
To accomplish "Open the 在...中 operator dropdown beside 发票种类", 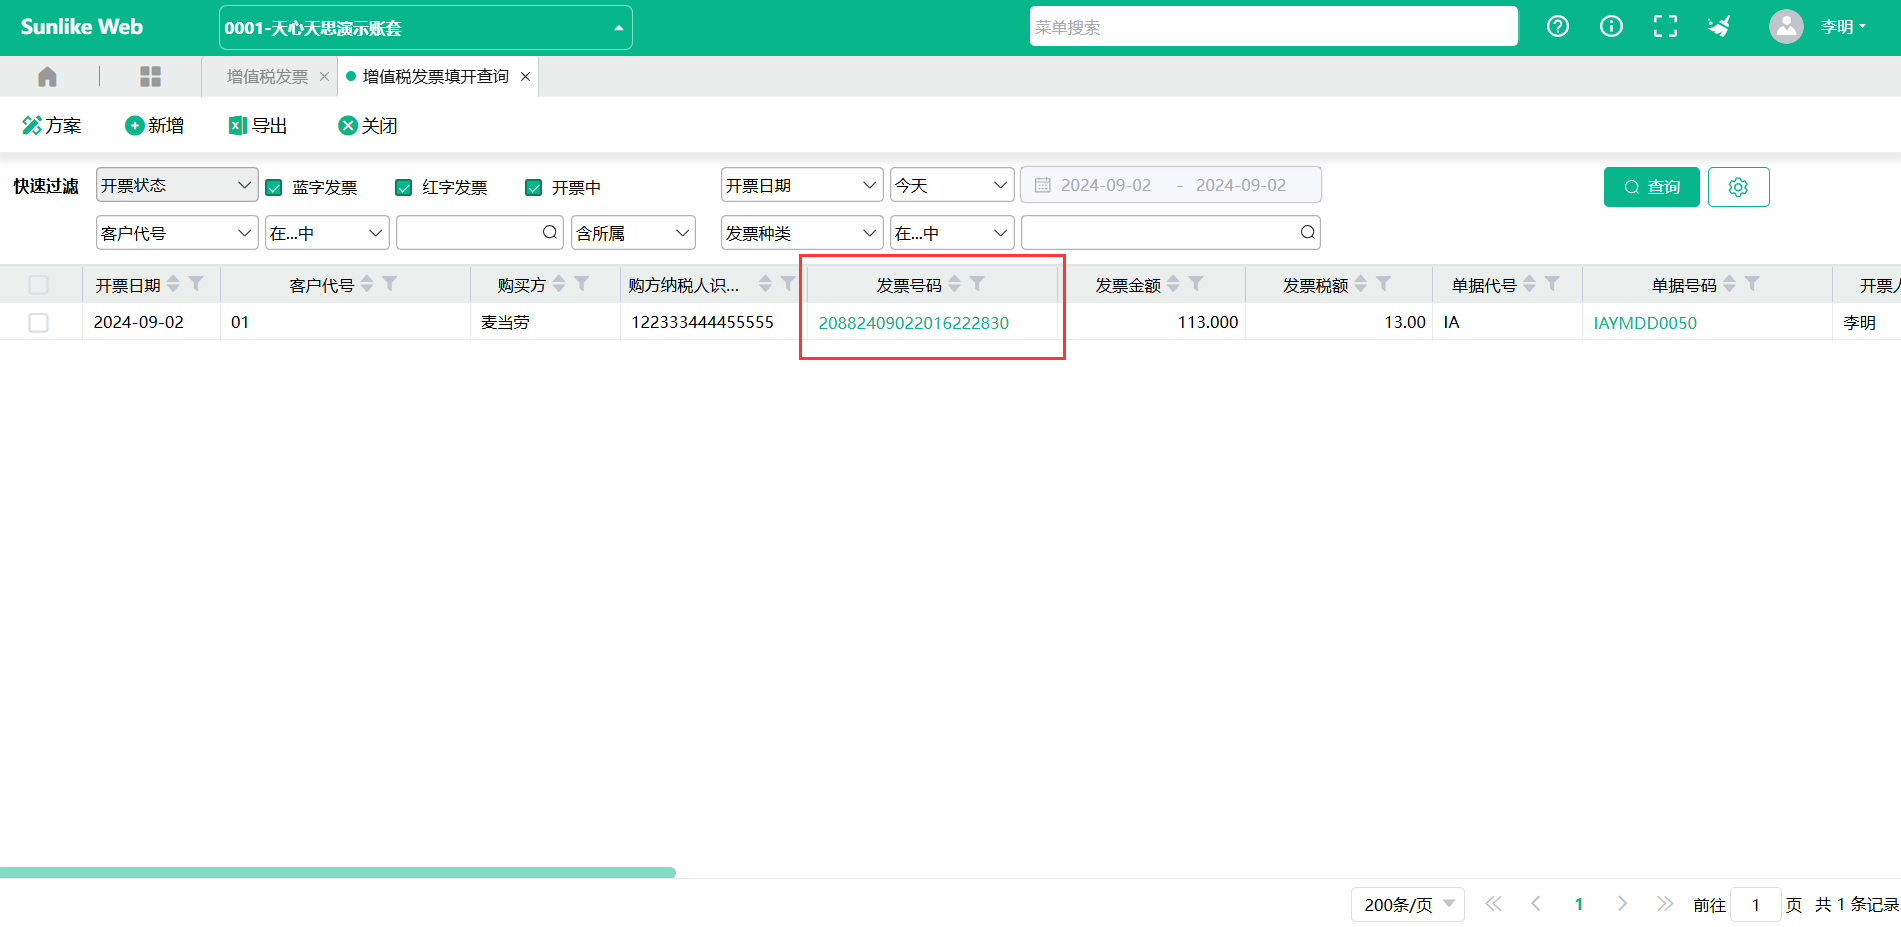I will coord(952,233).
